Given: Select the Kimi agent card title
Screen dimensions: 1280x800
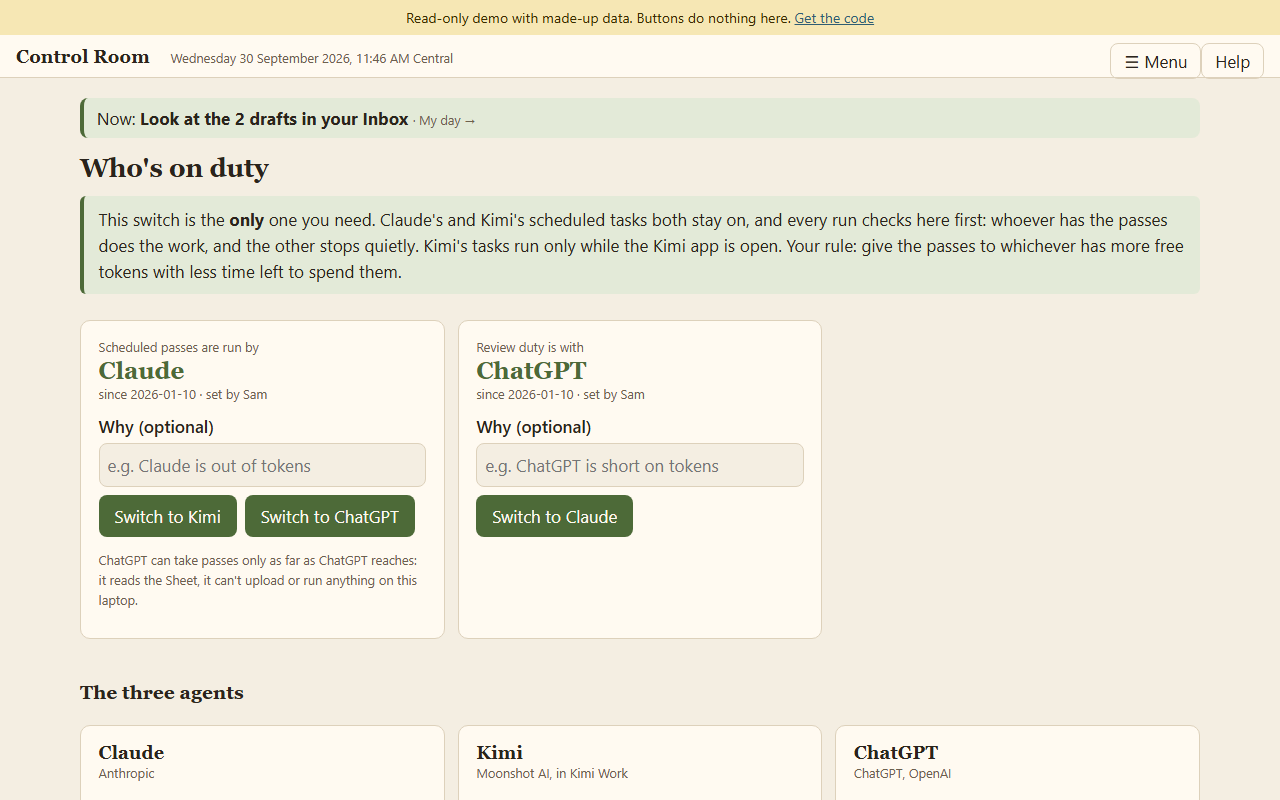Looking at the screenshot, I should click(499, 752).
